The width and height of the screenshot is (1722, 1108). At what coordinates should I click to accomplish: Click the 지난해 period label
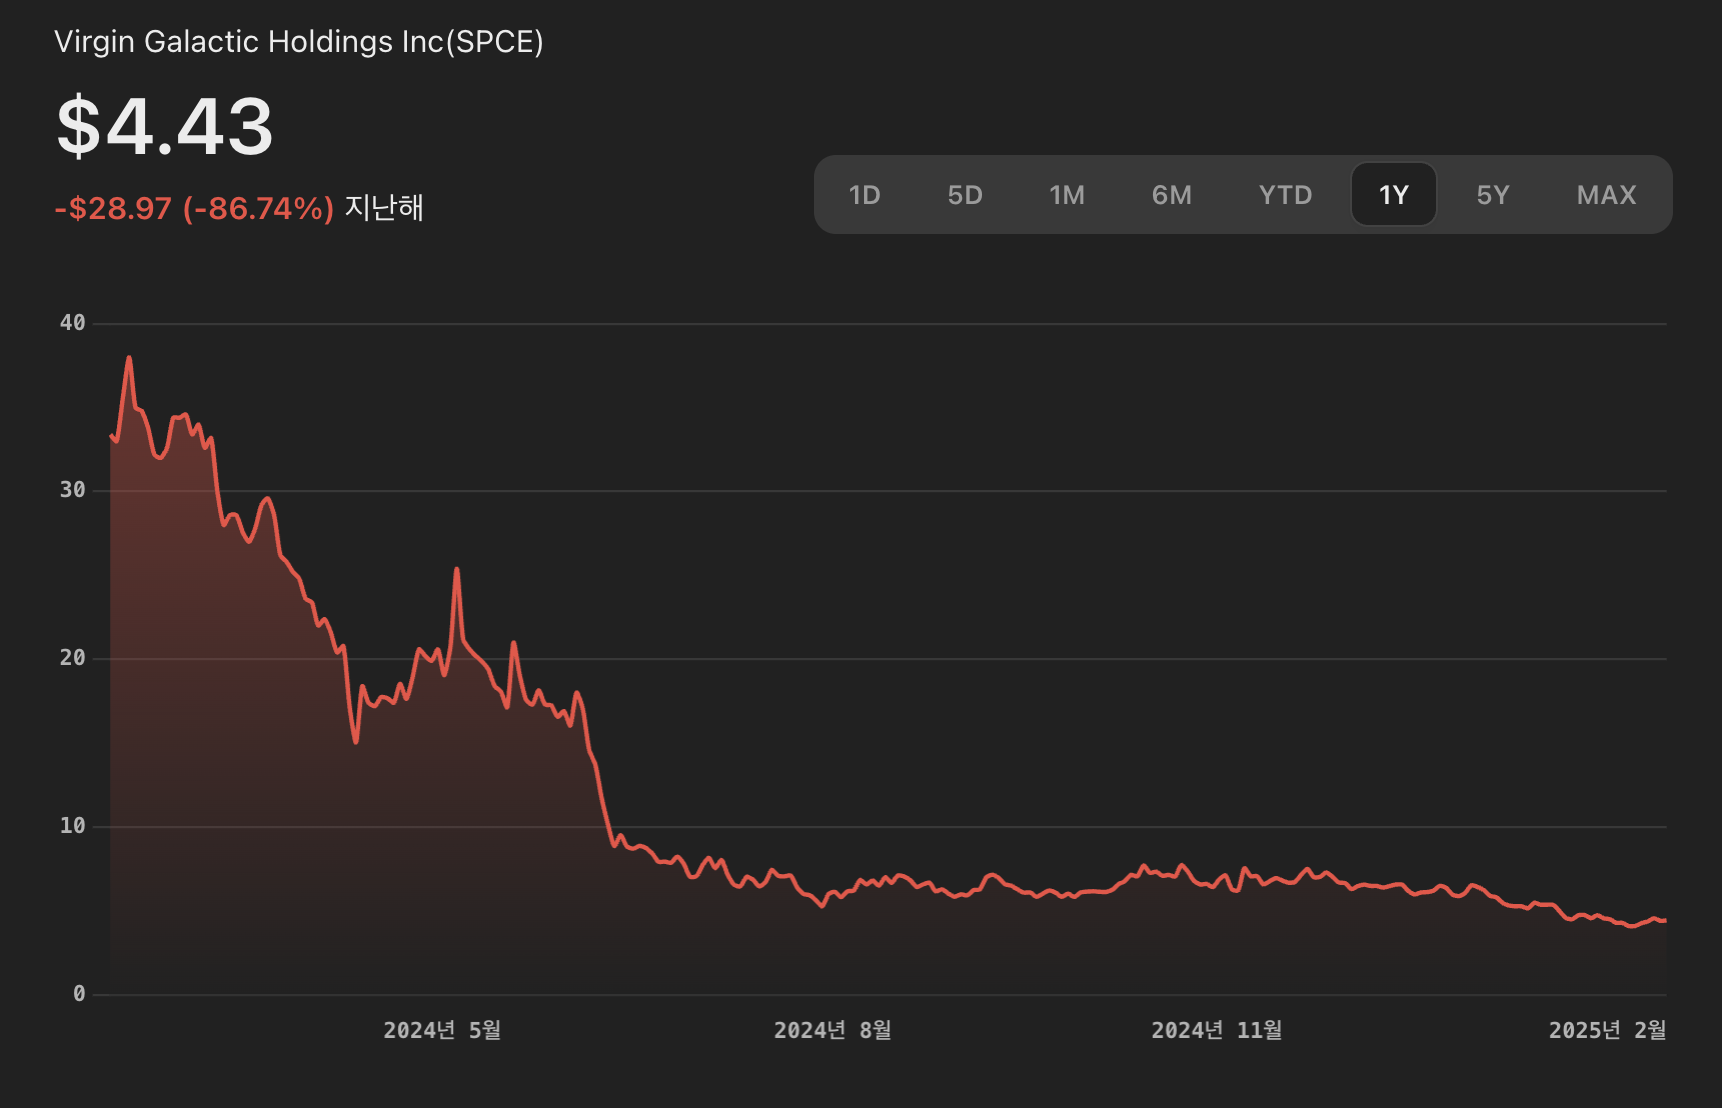384,208
